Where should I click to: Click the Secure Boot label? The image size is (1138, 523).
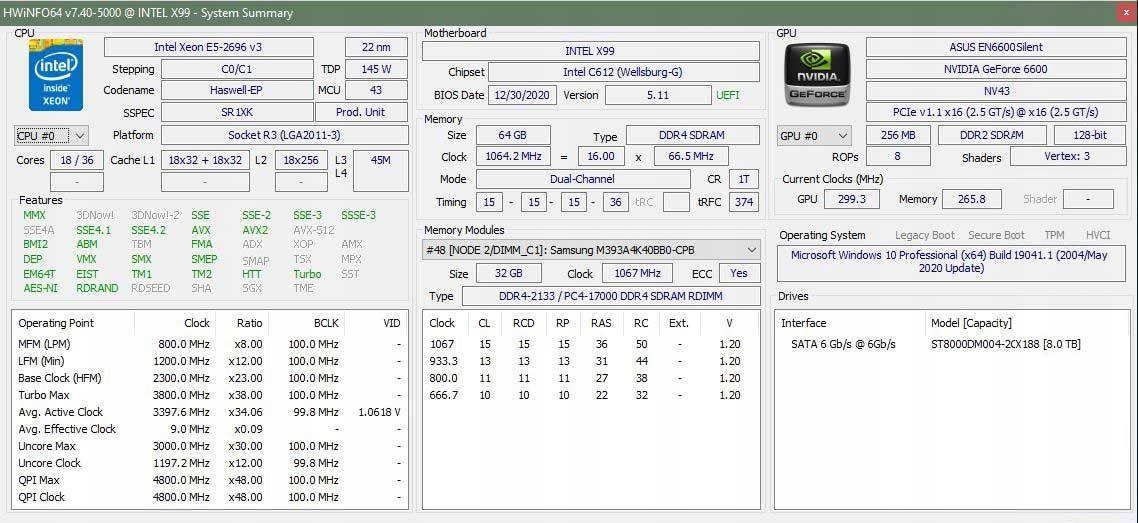pos(996,235)
